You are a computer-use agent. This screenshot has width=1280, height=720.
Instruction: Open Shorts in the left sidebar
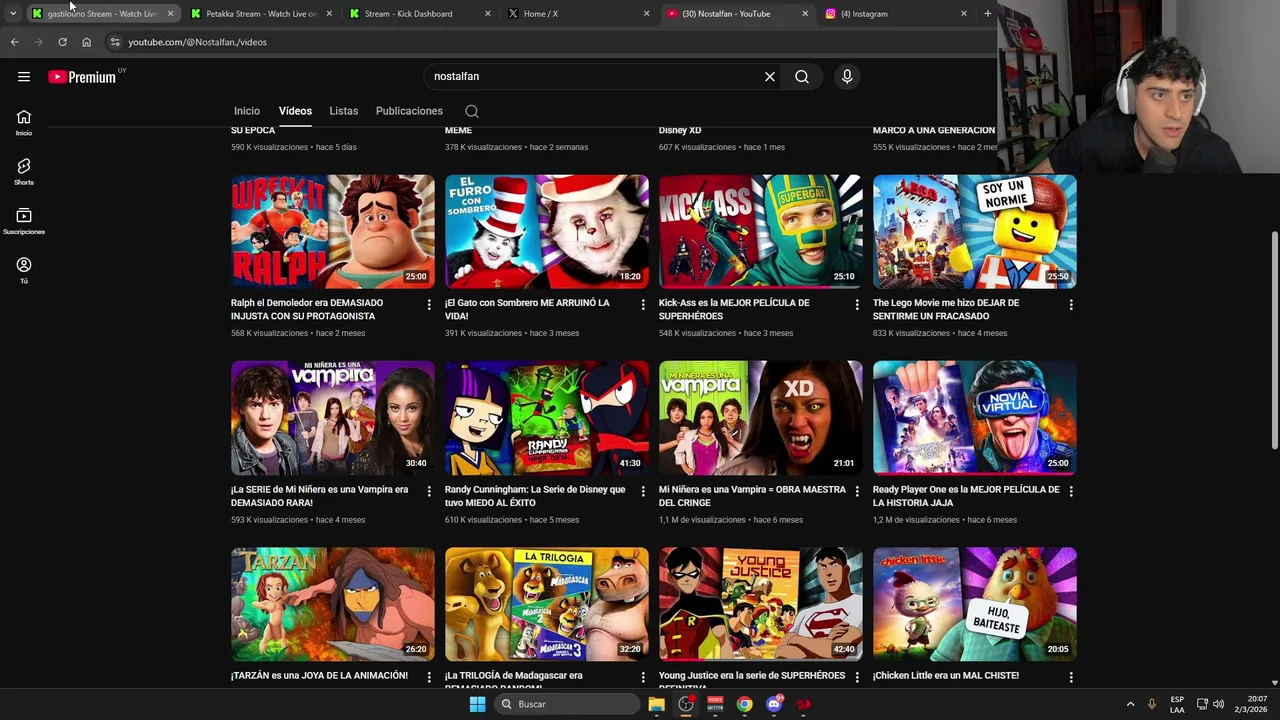coord(24,172)
